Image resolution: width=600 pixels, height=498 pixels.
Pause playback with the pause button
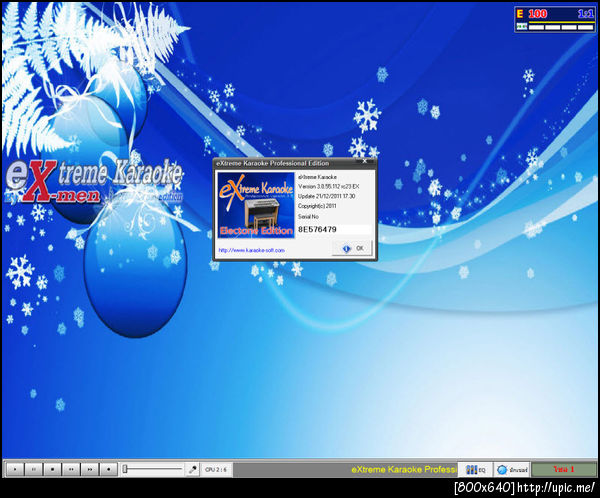coord(34,469)
